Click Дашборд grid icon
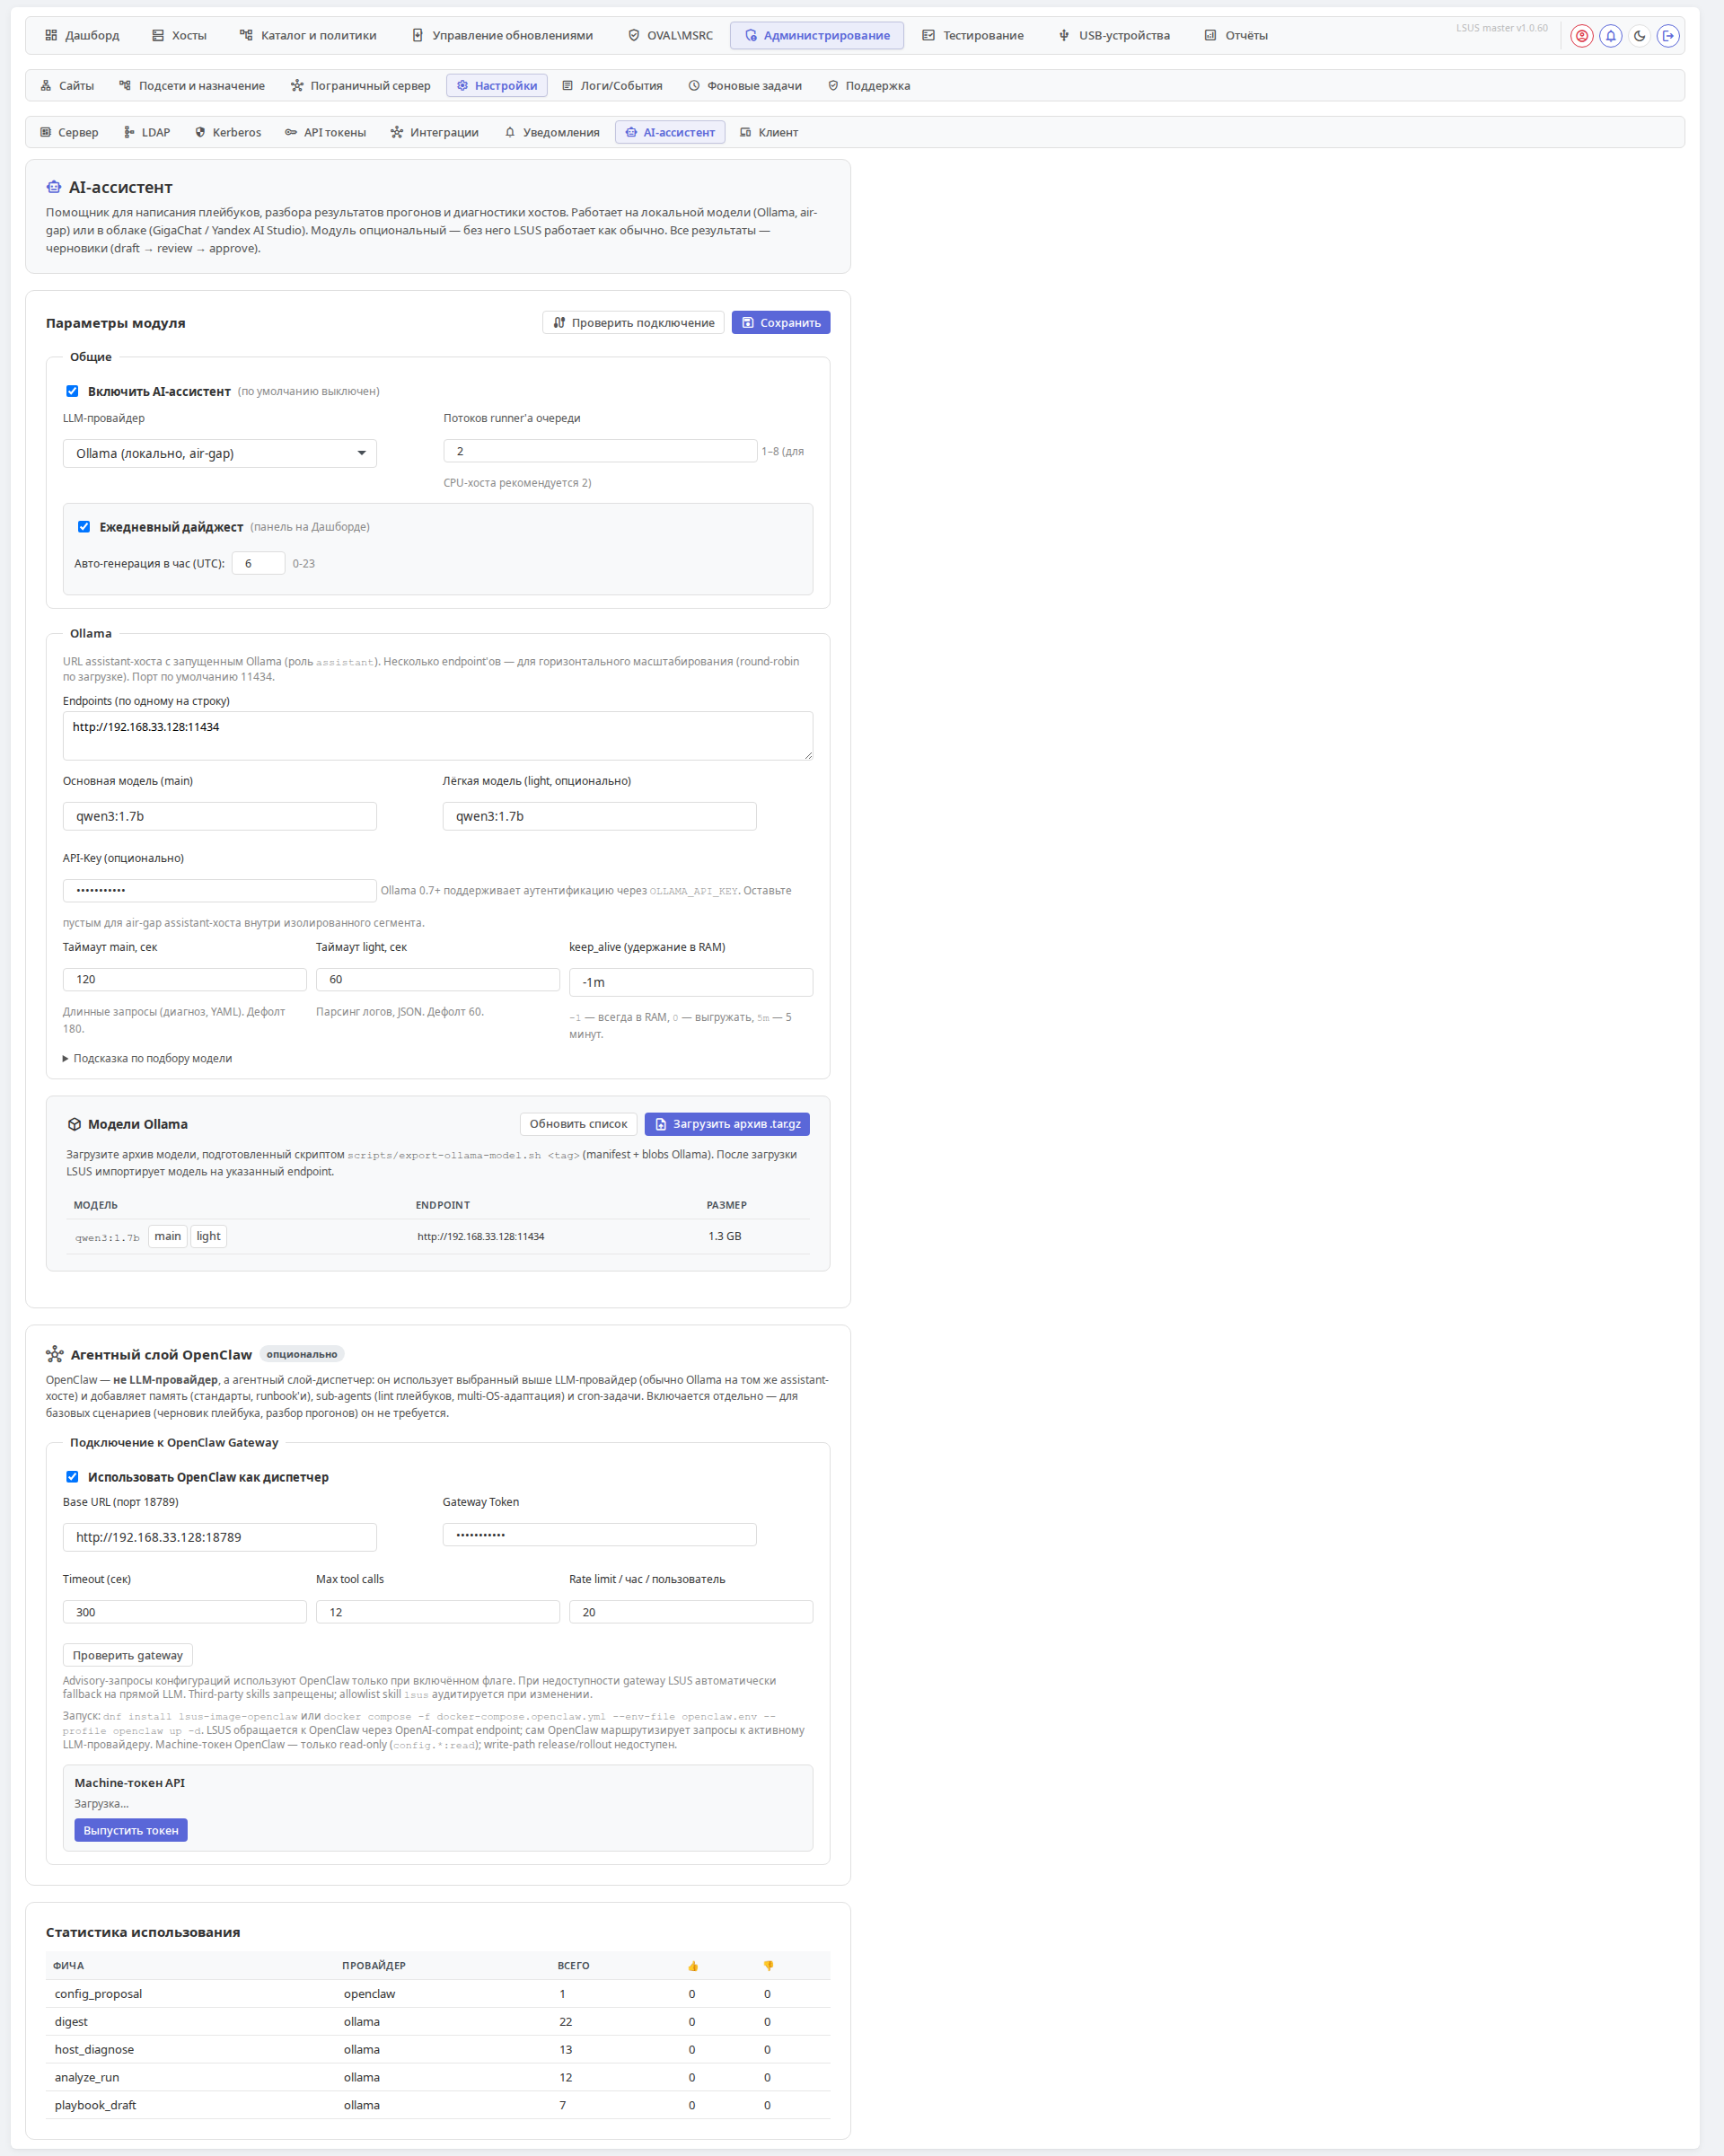1724x2156 pixels. point(51,35)
